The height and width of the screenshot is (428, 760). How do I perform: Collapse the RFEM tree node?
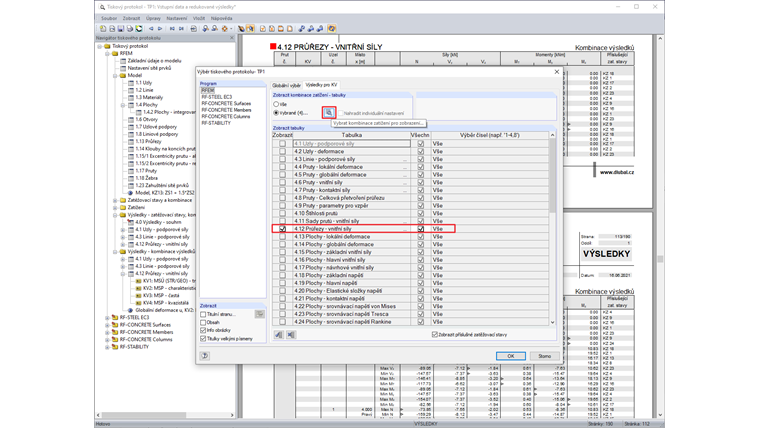pos(107,54)
